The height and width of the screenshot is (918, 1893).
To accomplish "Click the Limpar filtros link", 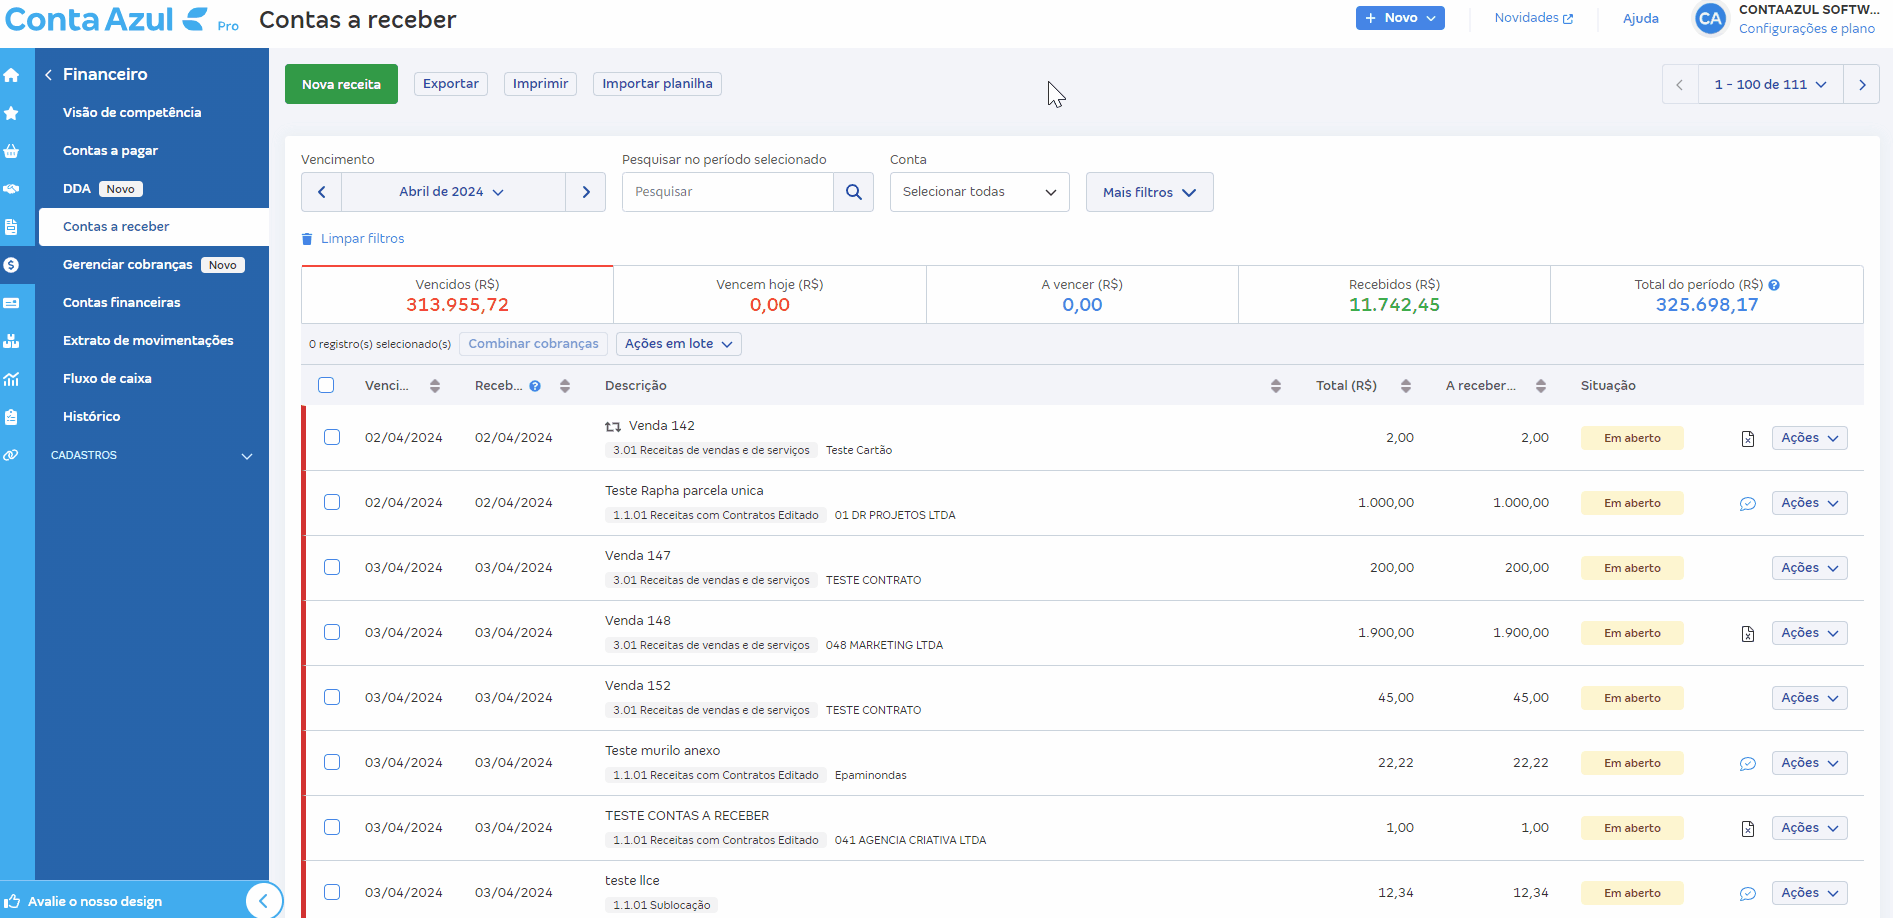I will [353, 239].
